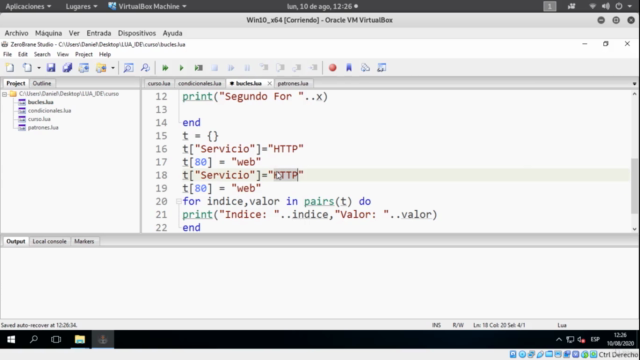Select curso.lua in project tree
Screen dimensions: 640x360
click(x=39, y=119)
